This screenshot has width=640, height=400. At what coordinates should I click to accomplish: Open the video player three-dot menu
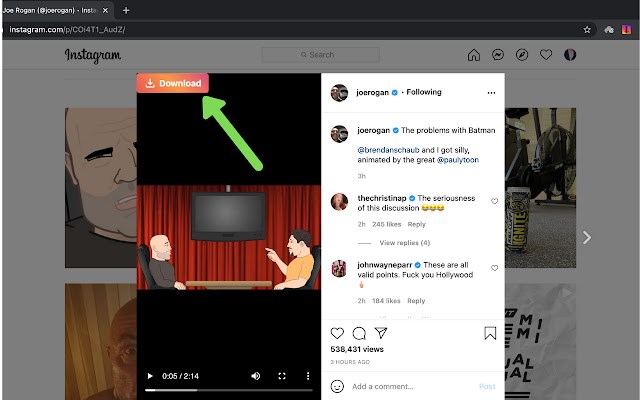coord(308,376)
